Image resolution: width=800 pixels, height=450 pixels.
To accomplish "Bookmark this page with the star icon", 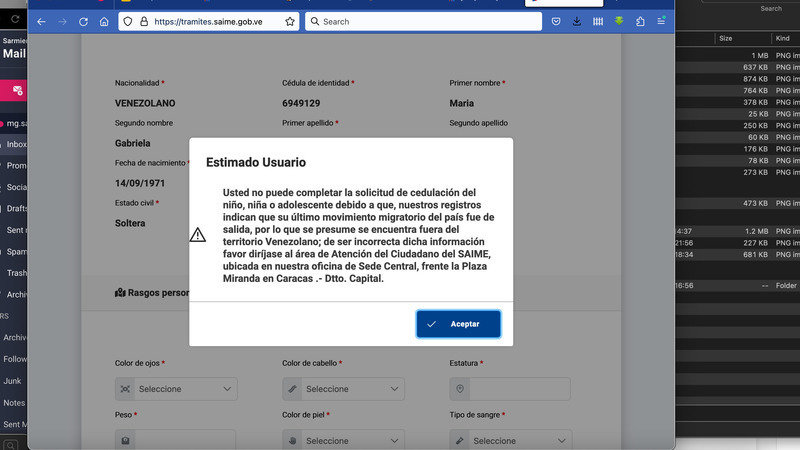I will point(289,21).
